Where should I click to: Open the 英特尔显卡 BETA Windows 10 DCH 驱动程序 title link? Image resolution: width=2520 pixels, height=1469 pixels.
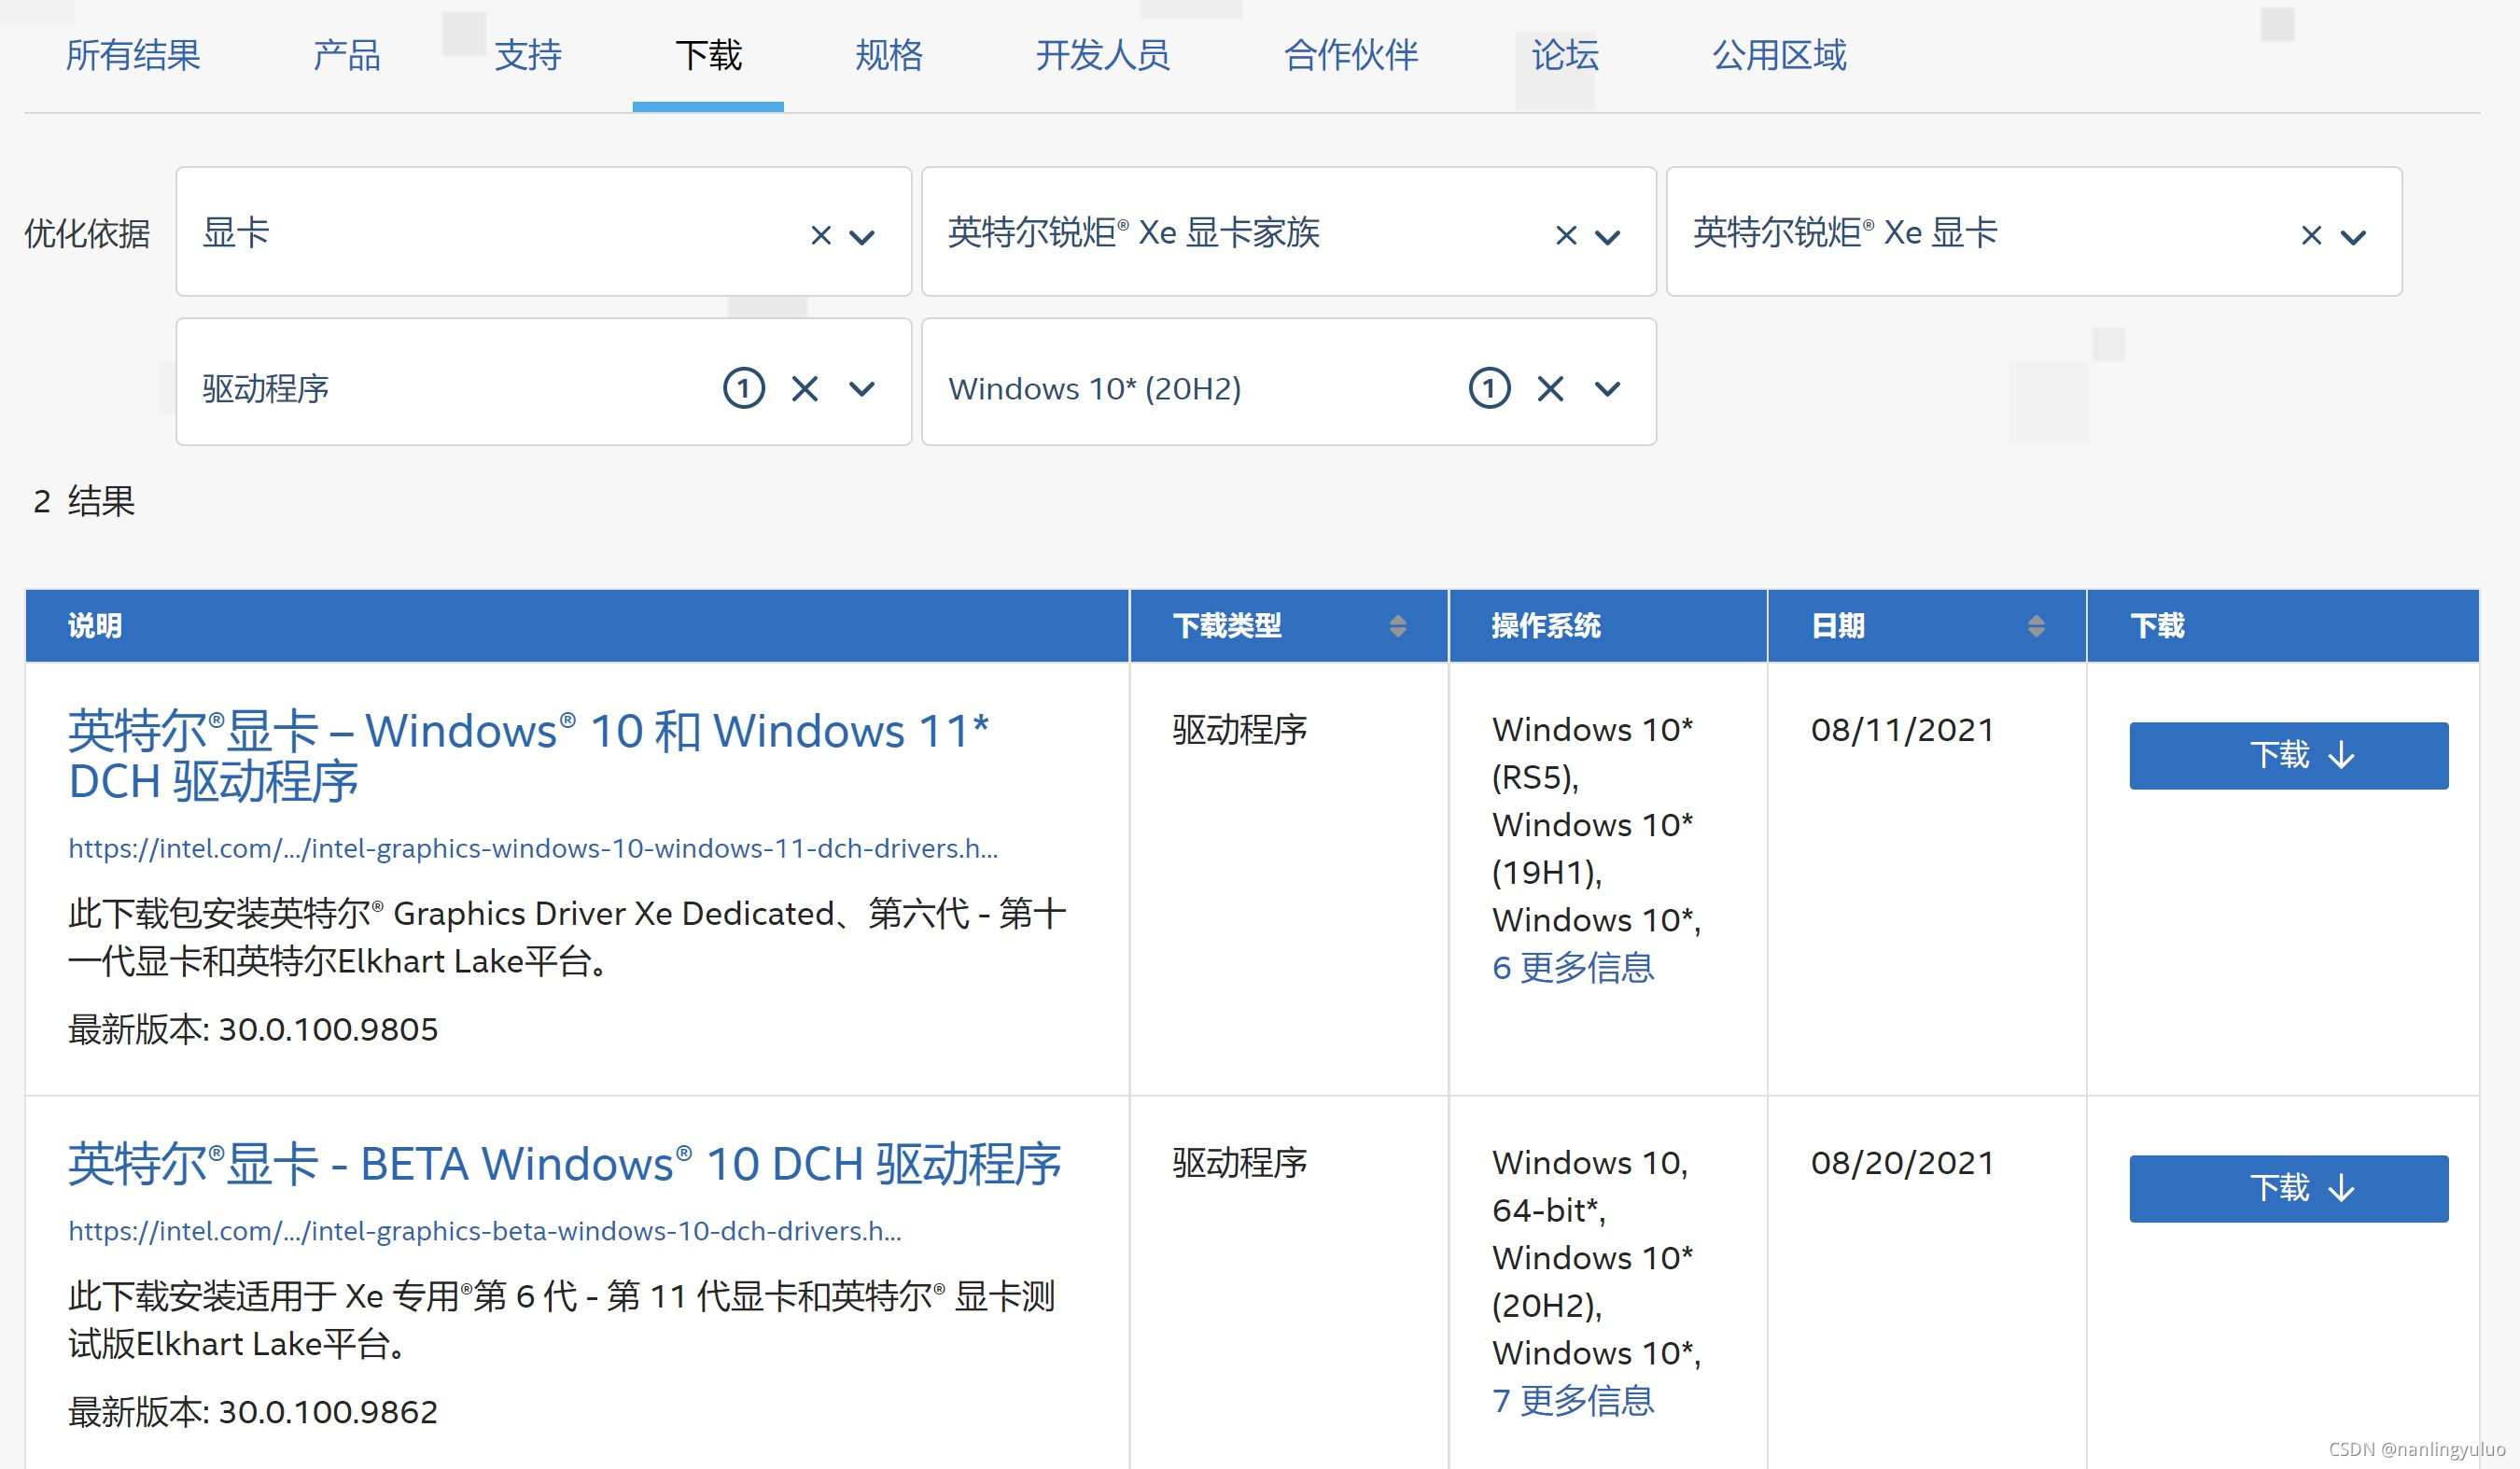click(x=564, y=1164)
